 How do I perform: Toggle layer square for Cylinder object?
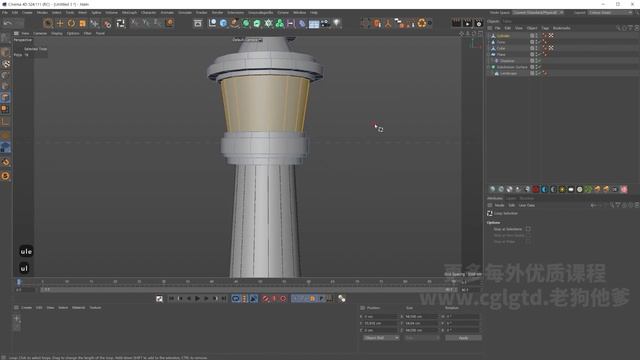pos(532,36)
